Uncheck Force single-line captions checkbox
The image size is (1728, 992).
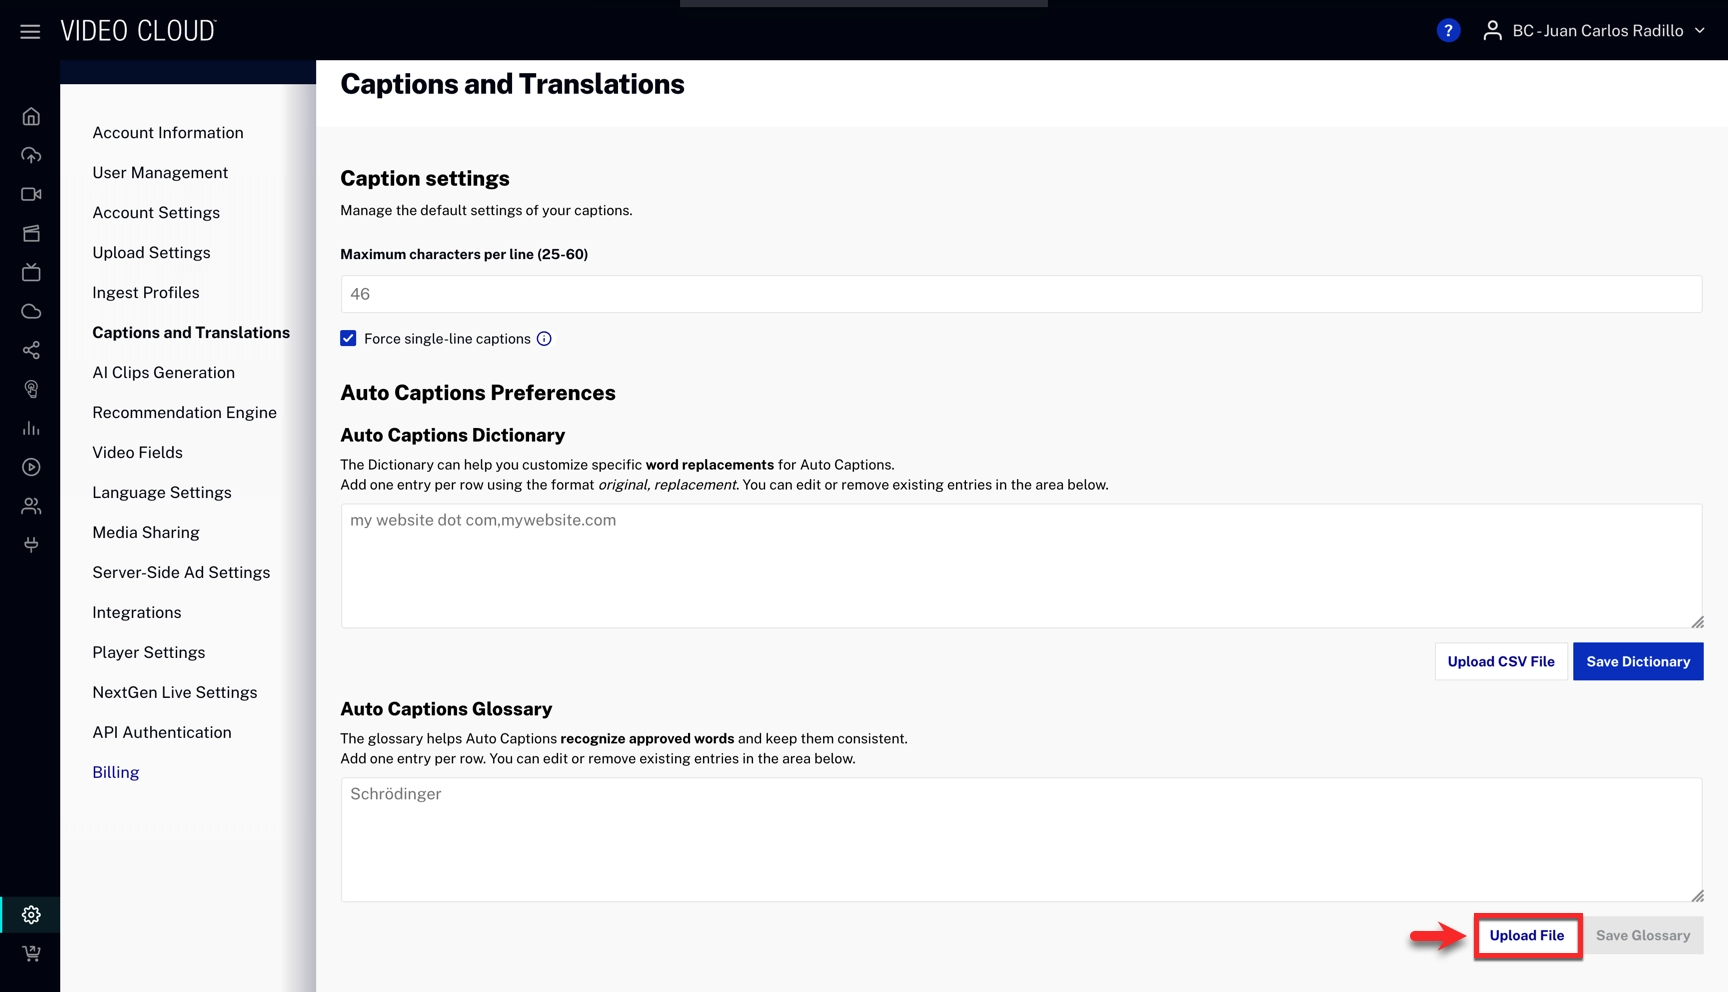[x=348, y=339]
